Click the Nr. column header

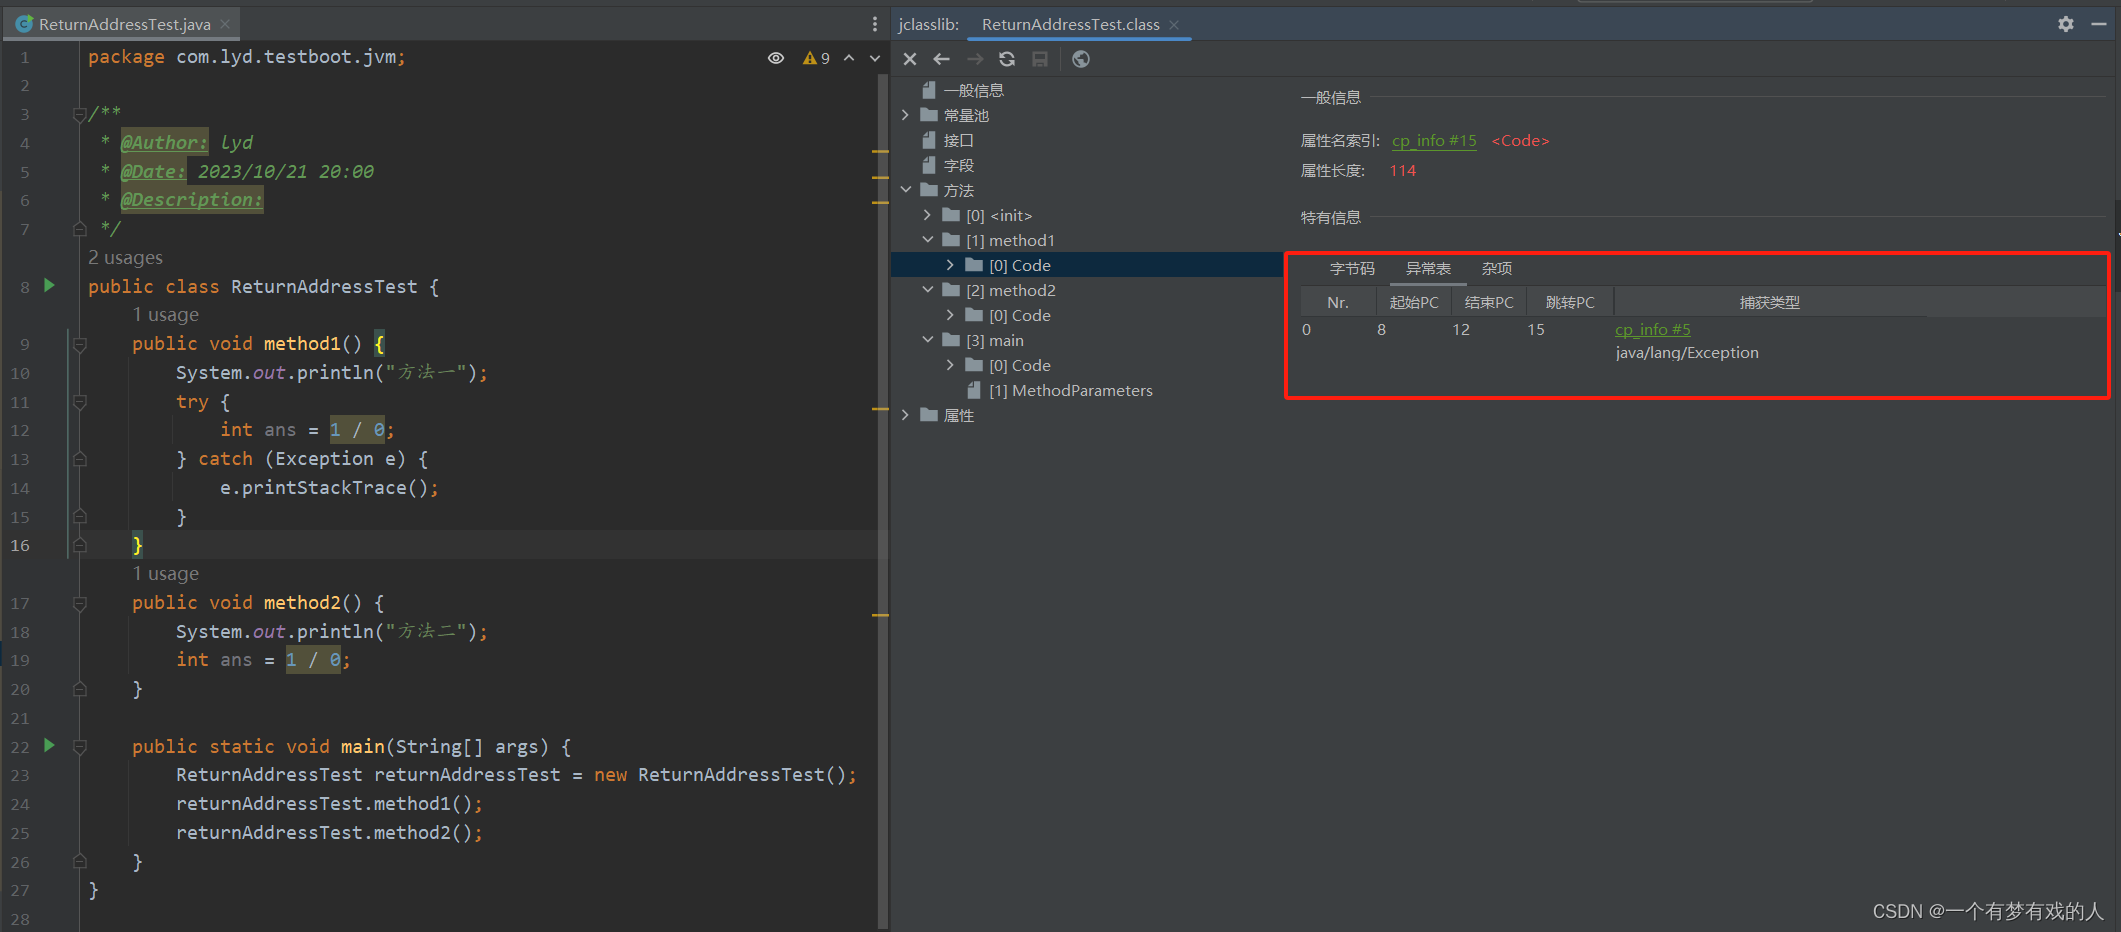[x=1337, y=302]
